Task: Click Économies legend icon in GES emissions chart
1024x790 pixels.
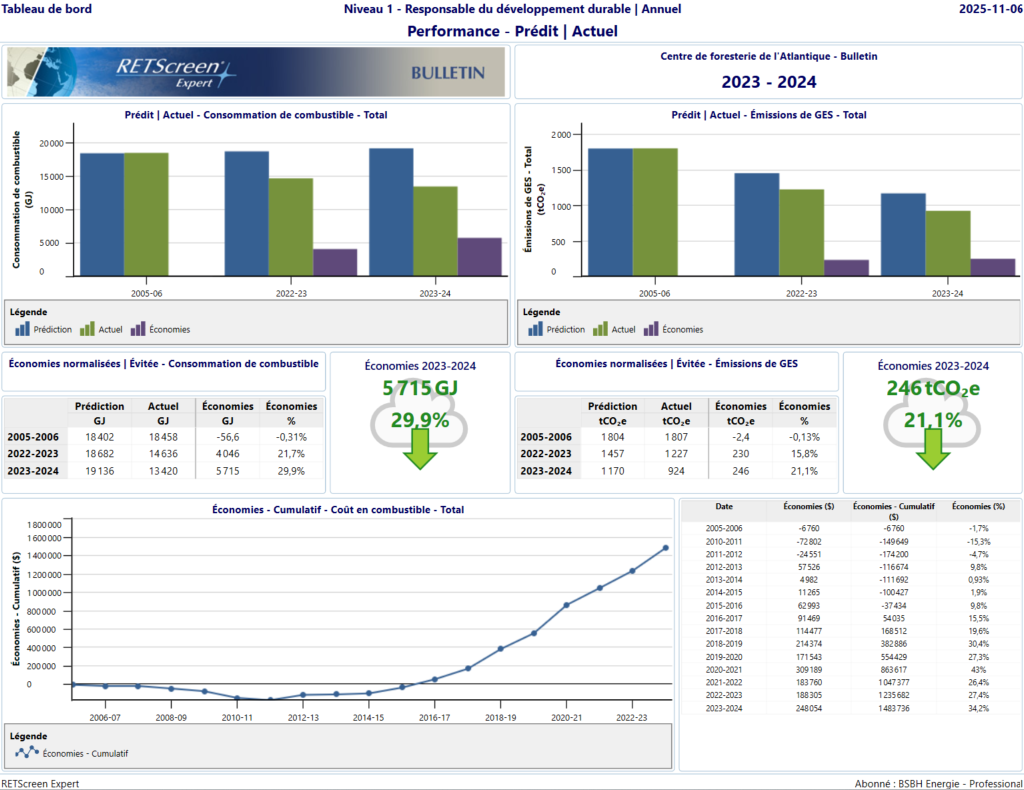Action: coord(652,328)
